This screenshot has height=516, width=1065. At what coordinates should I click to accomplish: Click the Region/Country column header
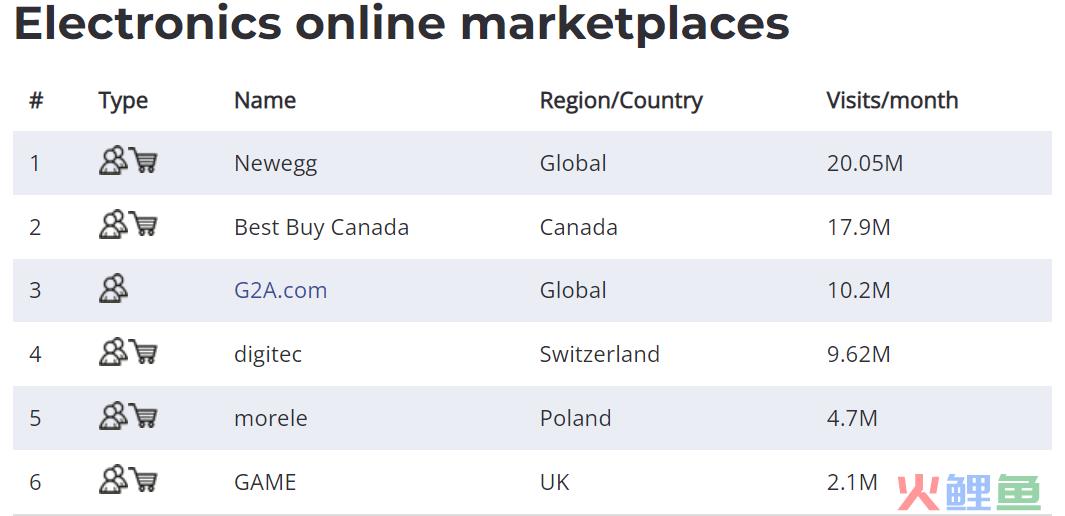[x=621, y=100]
